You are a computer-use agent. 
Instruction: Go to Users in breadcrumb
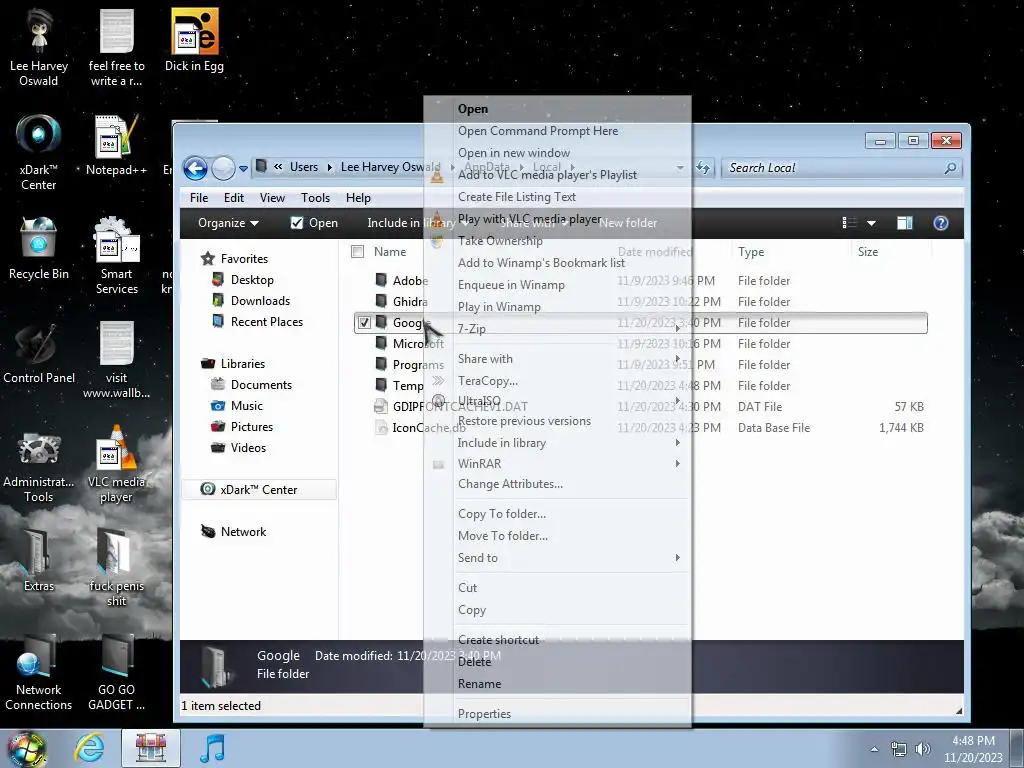(x=304, y=167)
